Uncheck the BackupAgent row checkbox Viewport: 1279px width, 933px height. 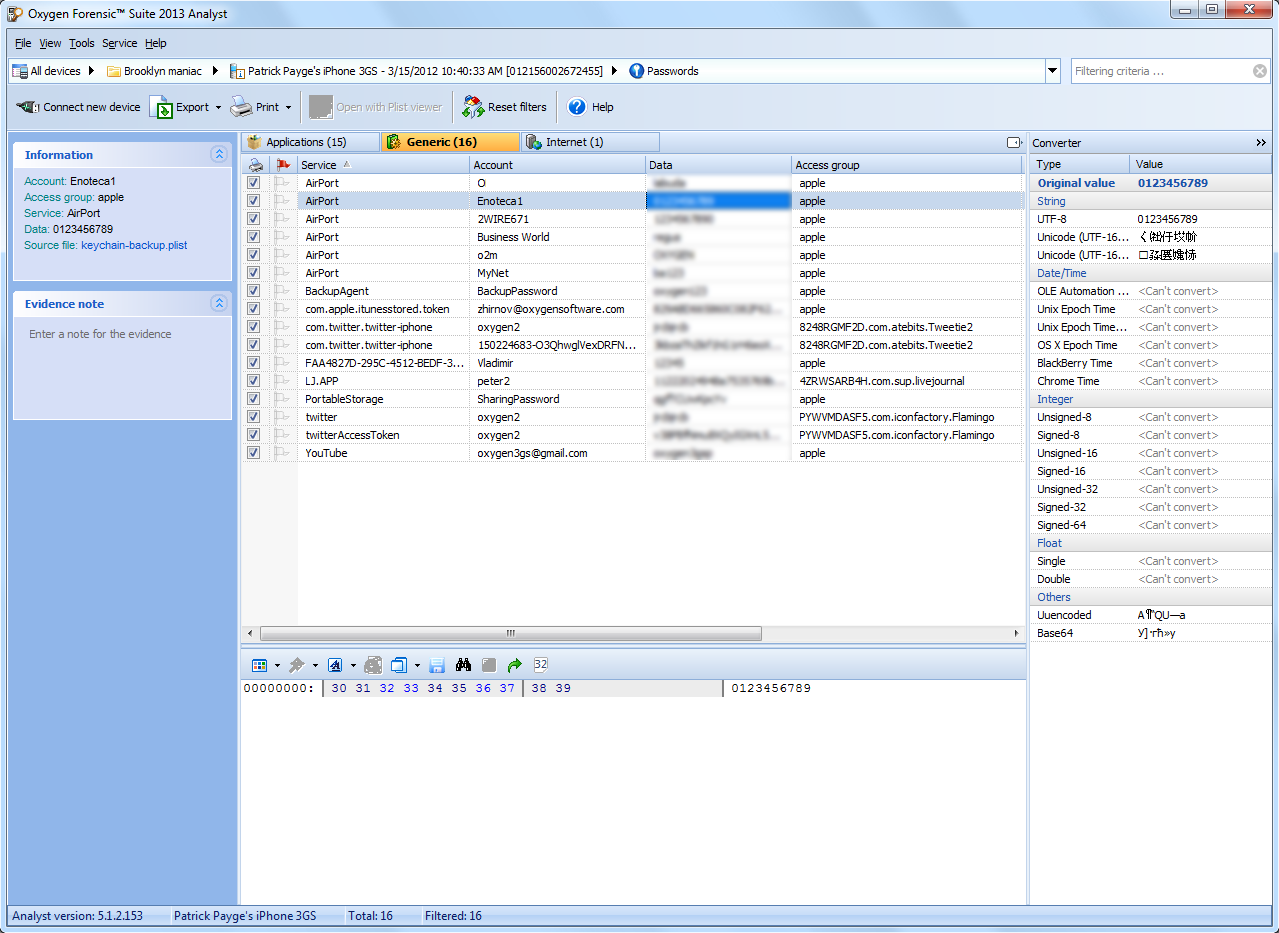click(254, 291)
